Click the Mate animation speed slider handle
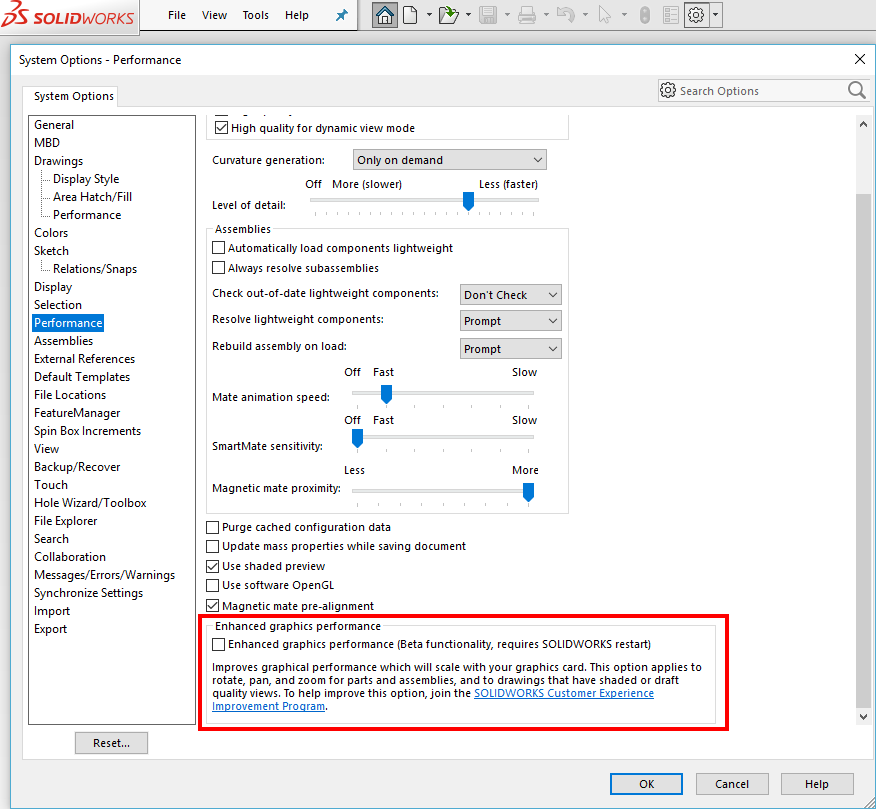Image resolution: width=876 pixels, height=809 pixels. point(386,394)
